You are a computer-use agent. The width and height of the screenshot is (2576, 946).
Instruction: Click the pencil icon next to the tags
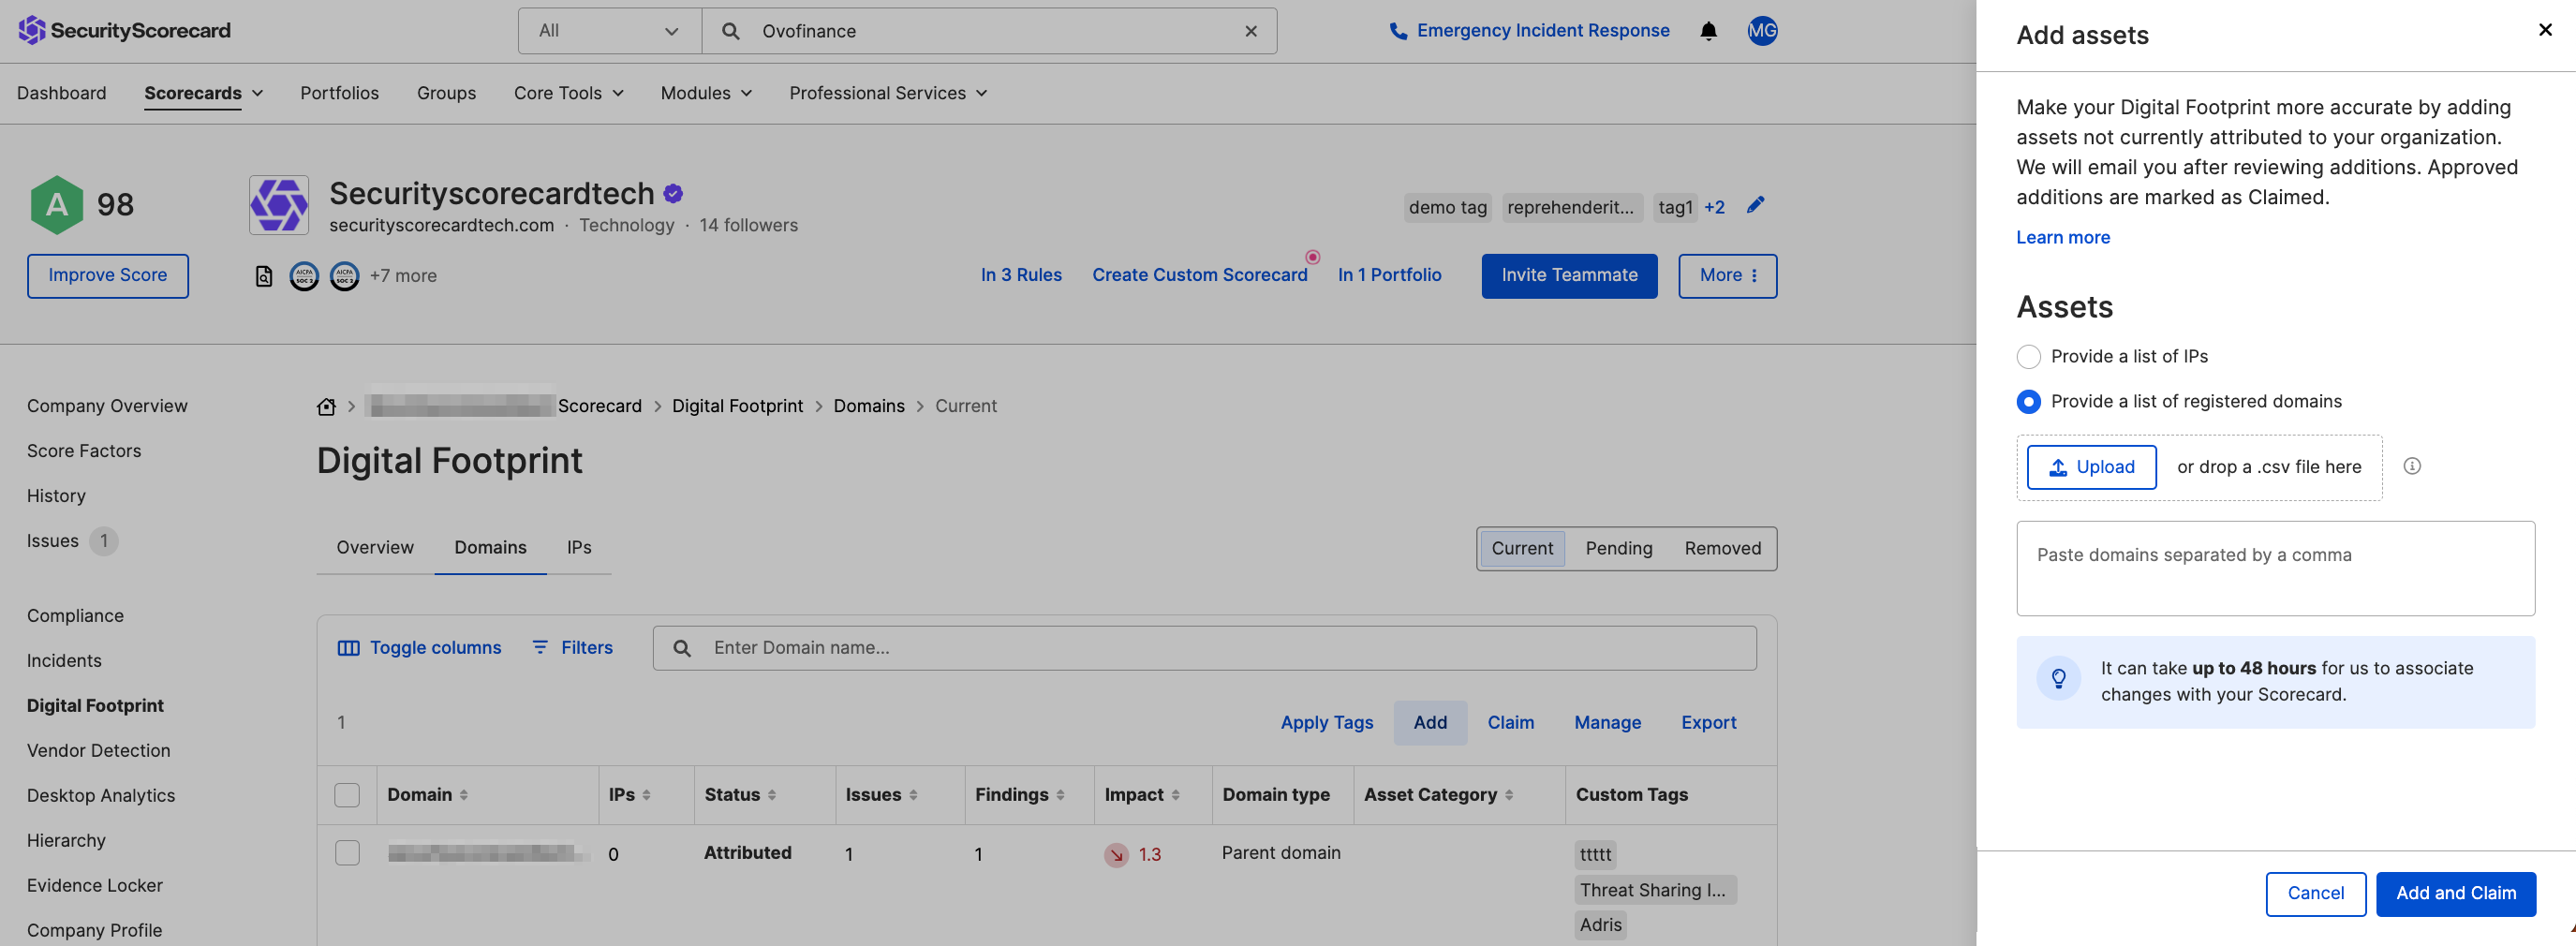click(x=1756, y=205)
